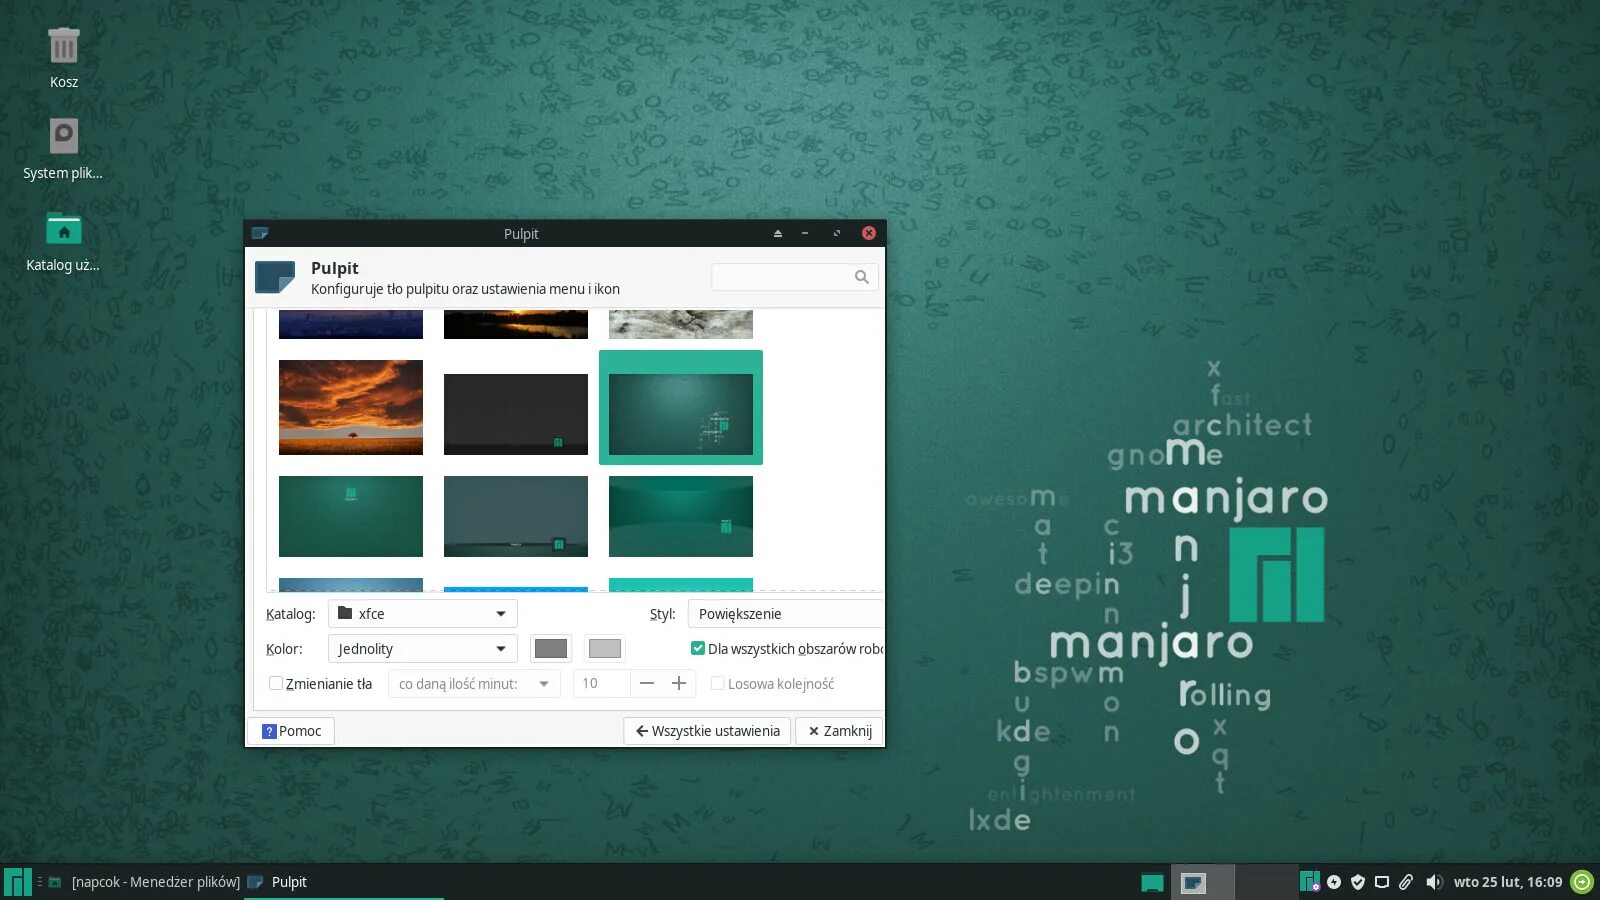This screenshot has height=900, width=1600.
Task: Select the dark gray Manjaro wallpaper
Action: tap(516, 414)
